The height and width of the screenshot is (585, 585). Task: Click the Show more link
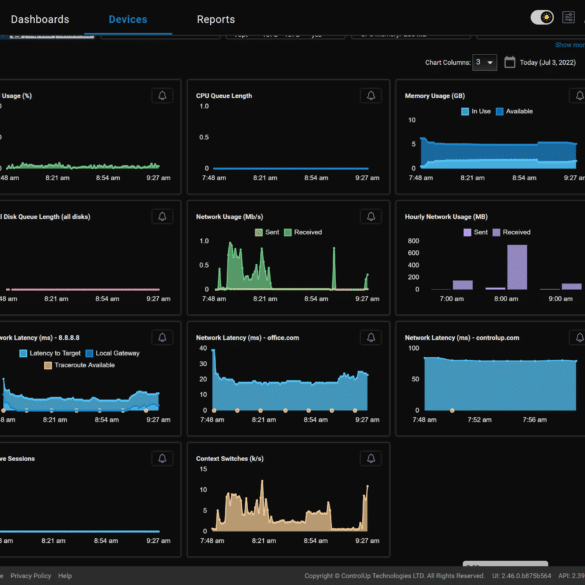pyautogui.click(x=570, y=45)
